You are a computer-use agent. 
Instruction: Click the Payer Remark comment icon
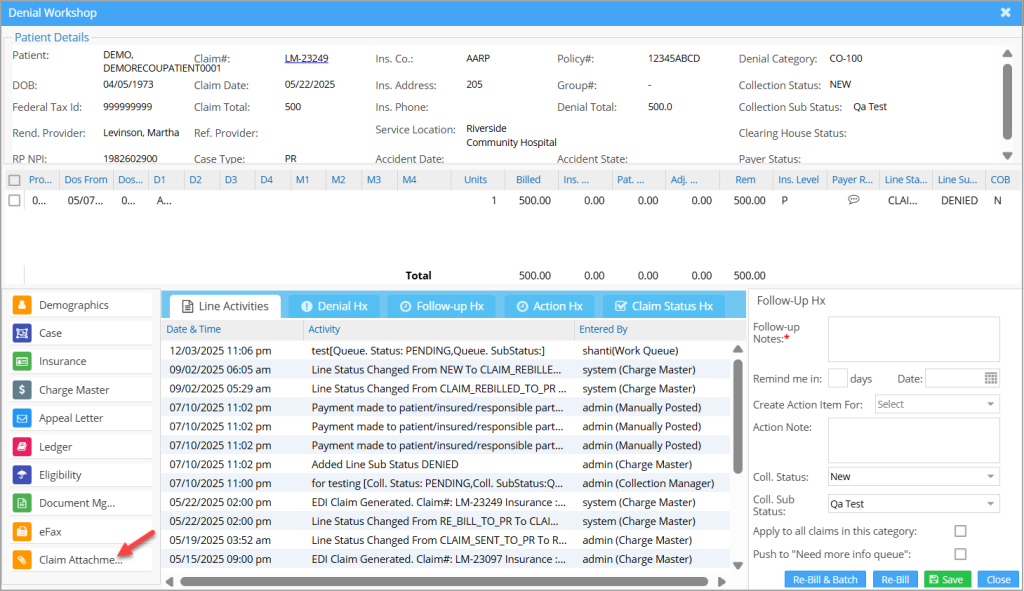coord(853,200)
